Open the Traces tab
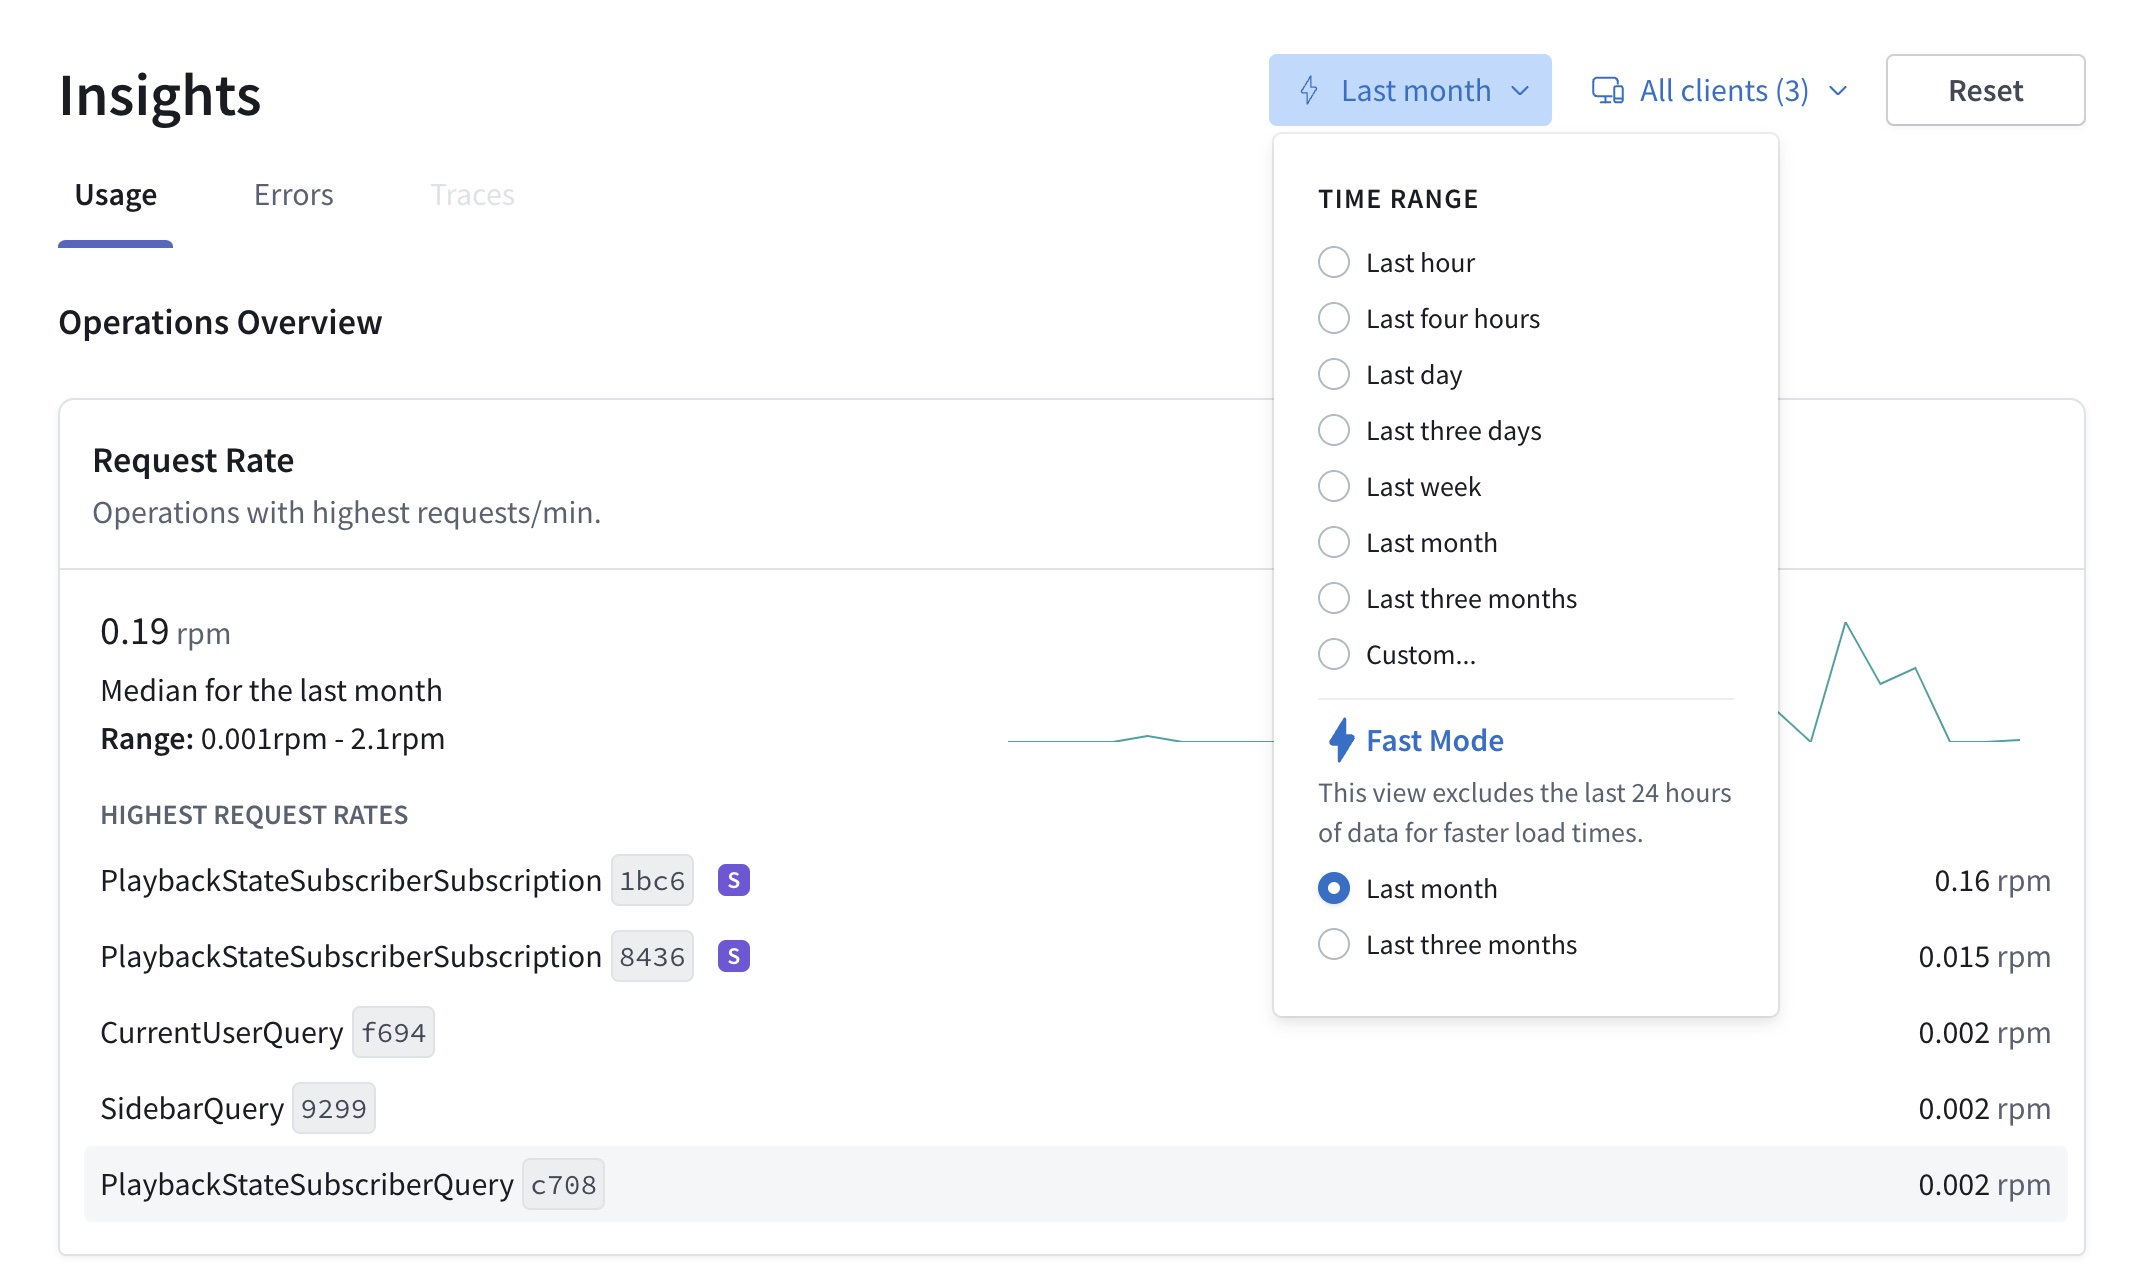Image resolution: width=2144 pixels, height=1286 pixels. (472, 194)
